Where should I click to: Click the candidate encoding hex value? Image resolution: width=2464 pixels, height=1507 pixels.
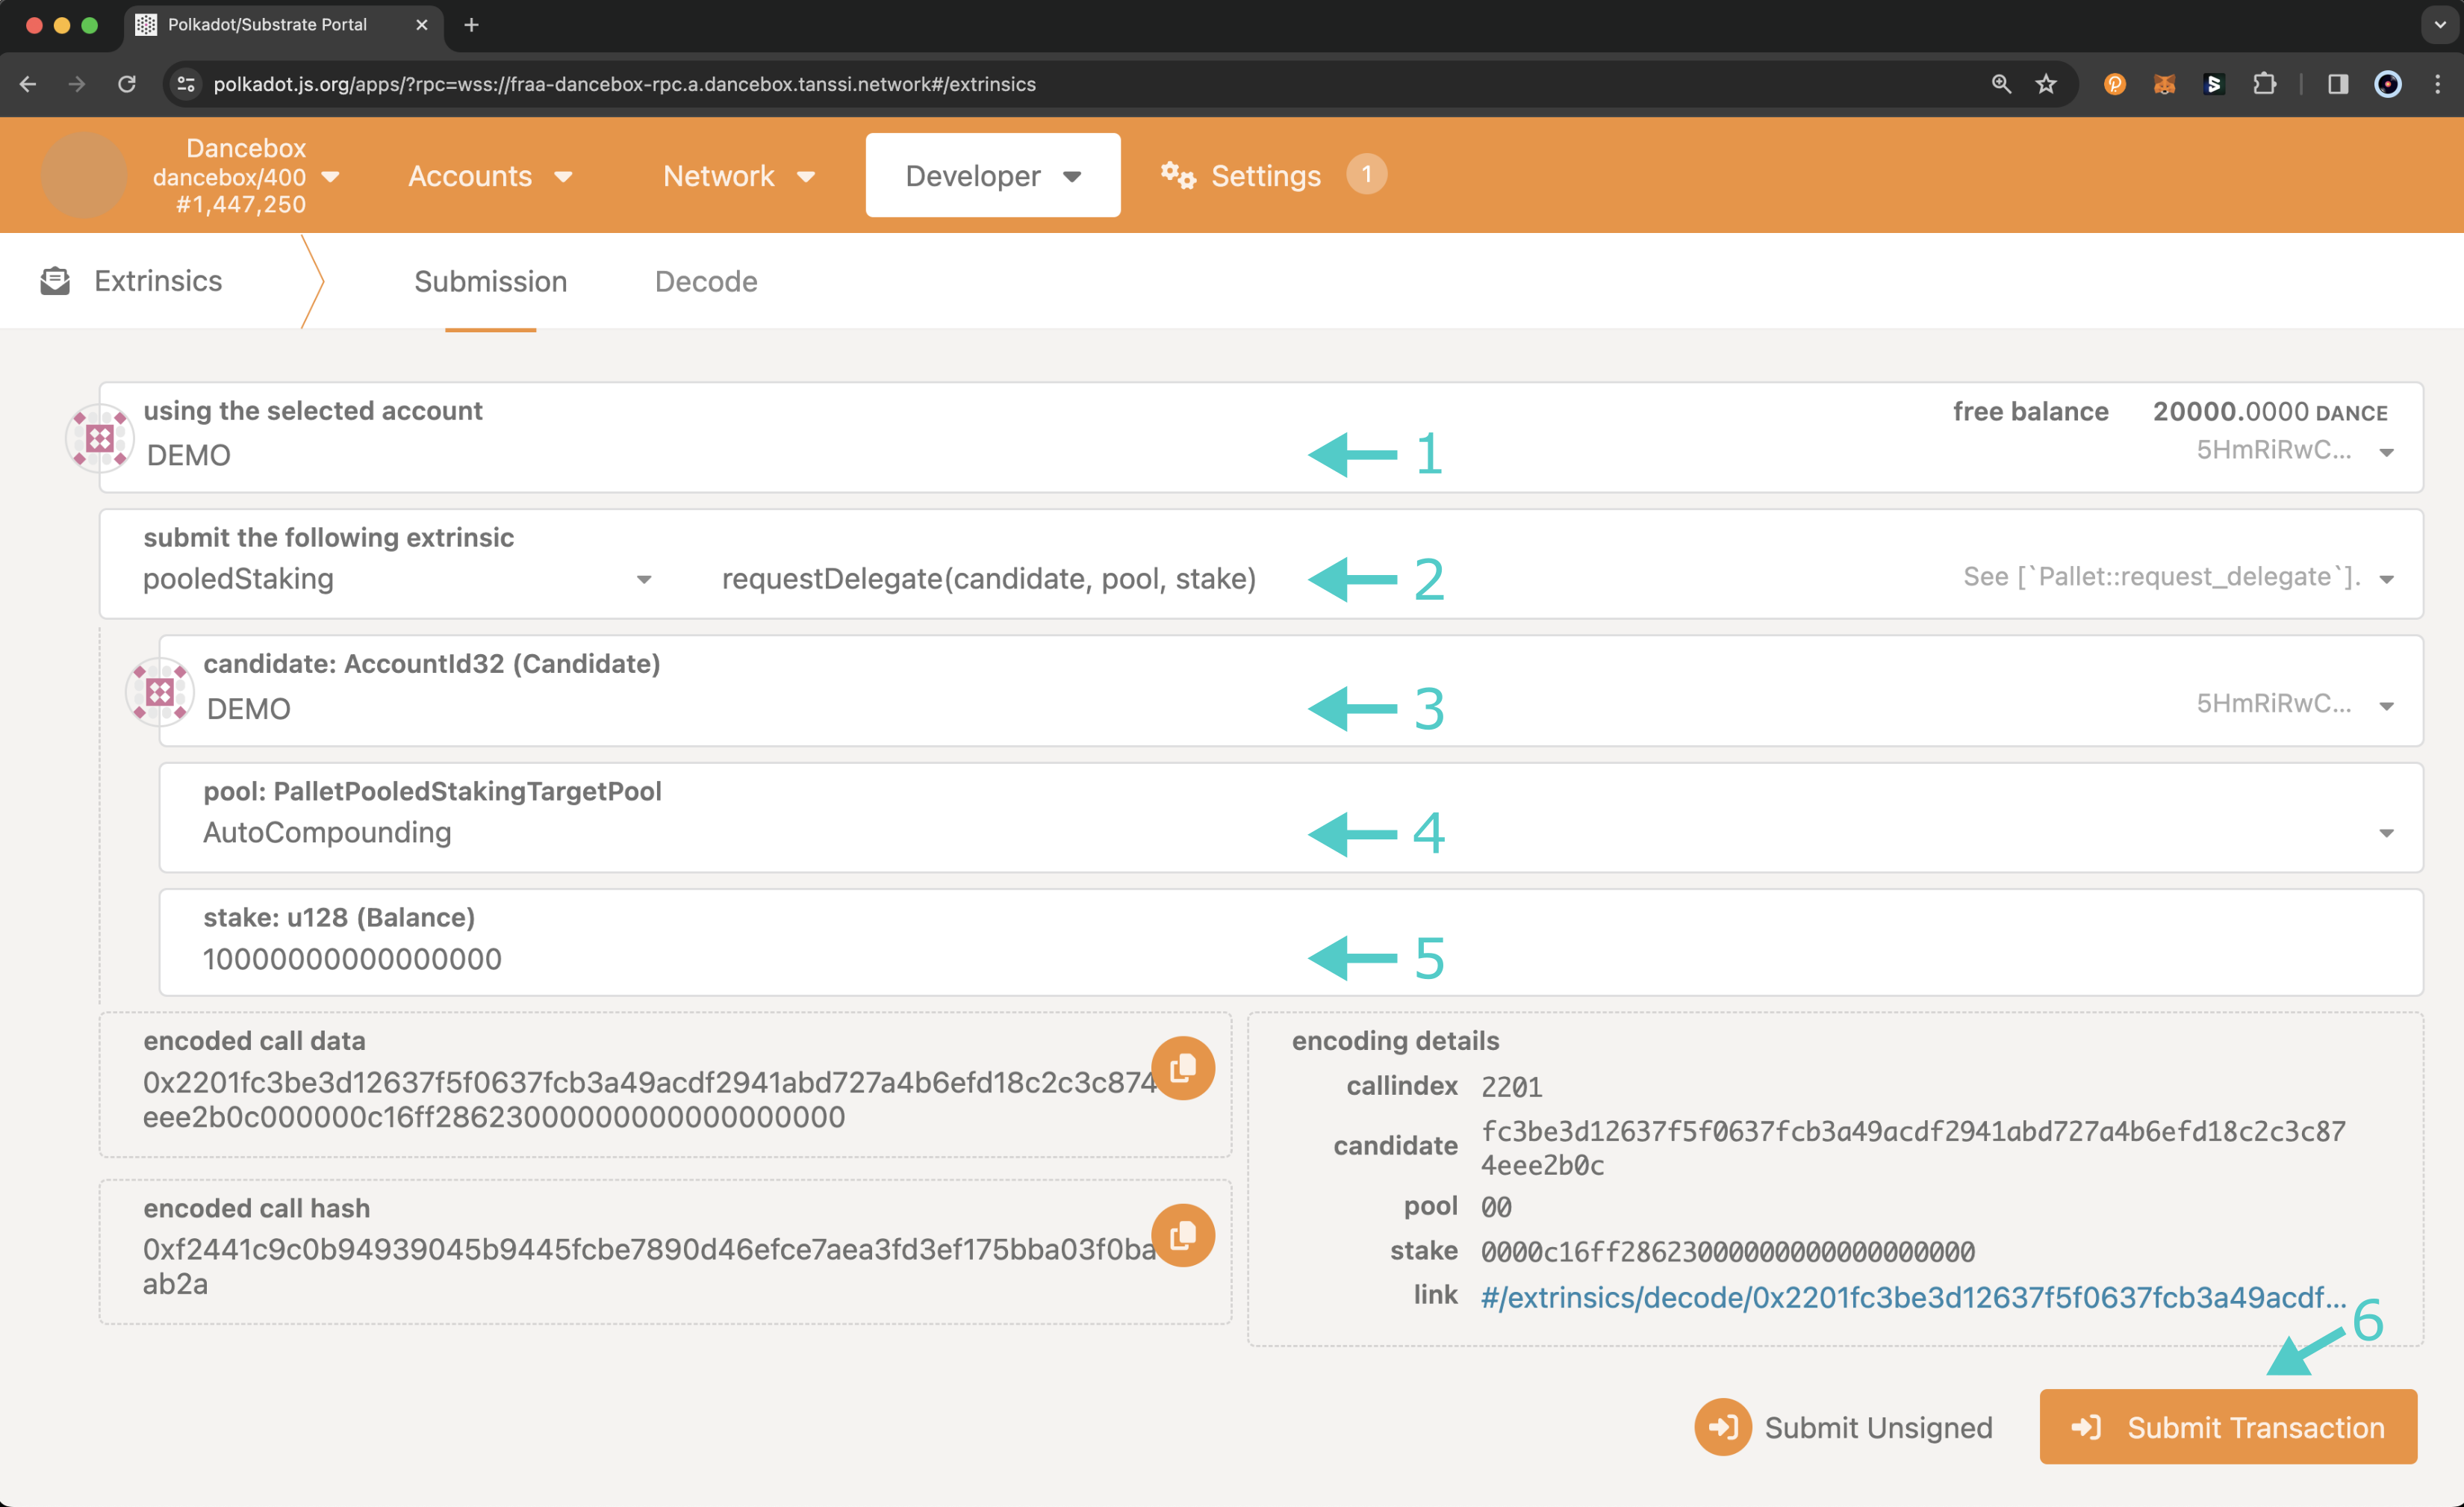[x=1912, y=1148]
